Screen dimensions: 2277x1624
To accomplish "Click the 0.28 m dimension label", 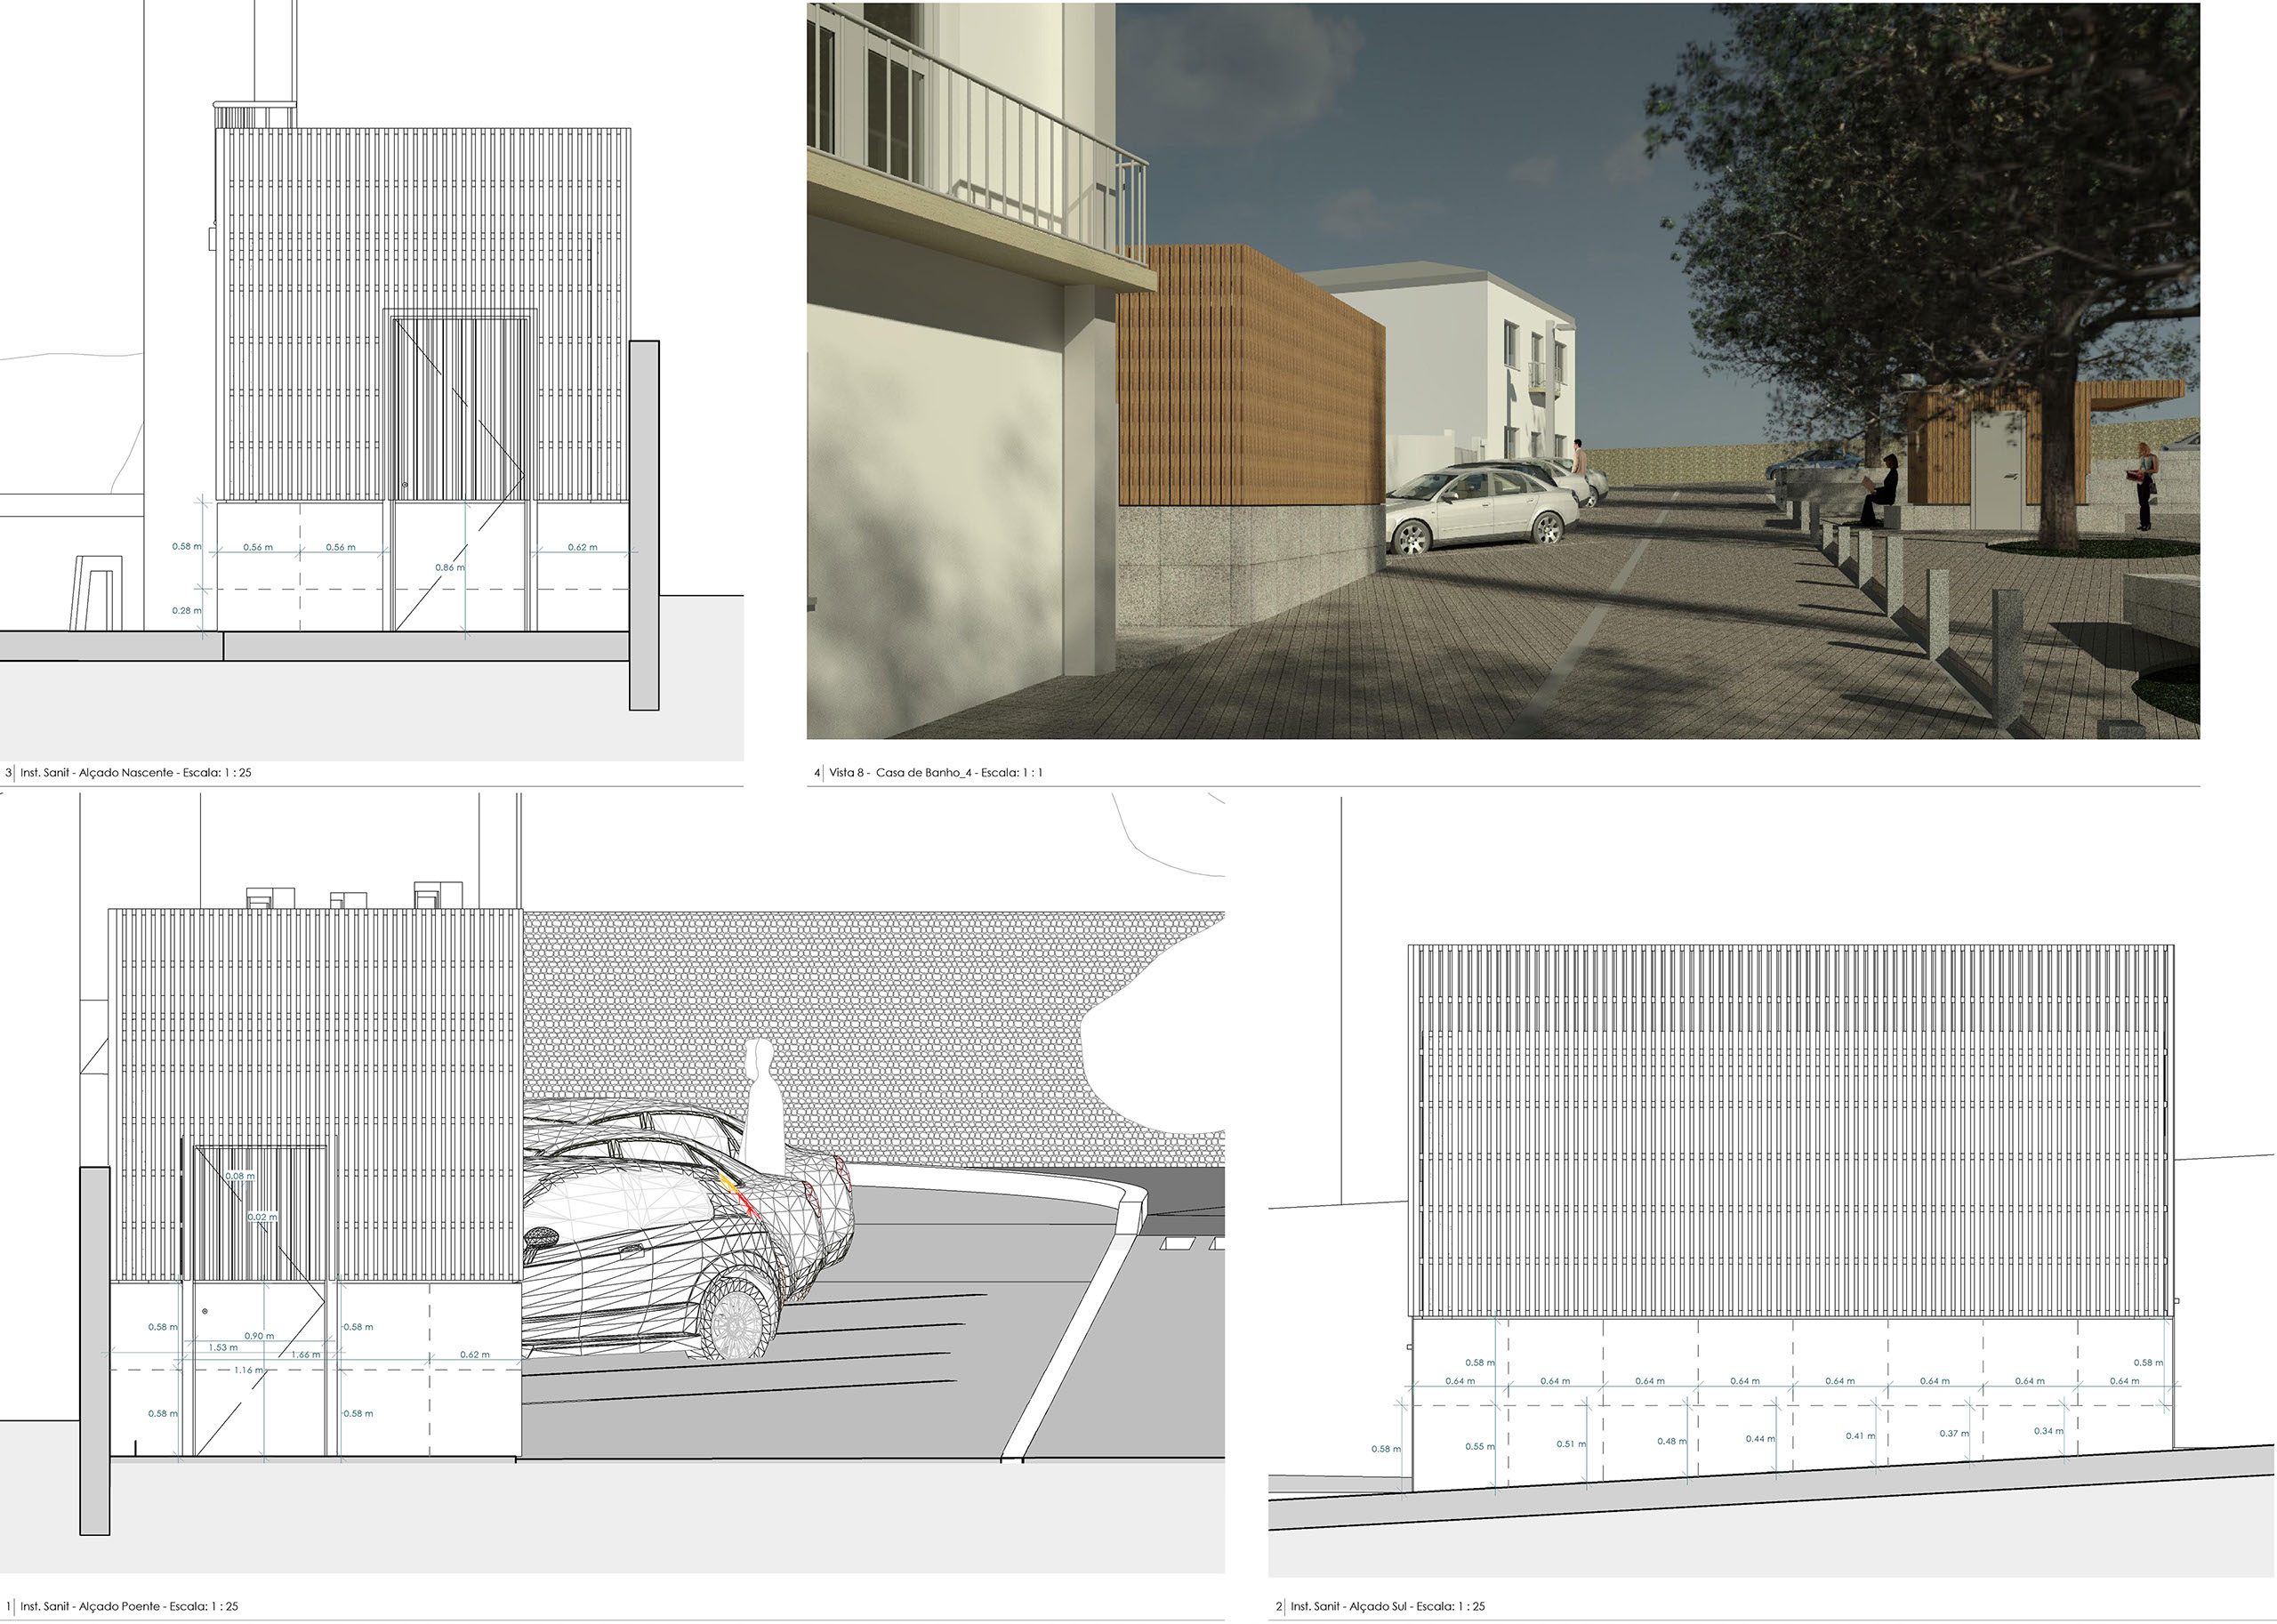I will click(x=186, y=610).
